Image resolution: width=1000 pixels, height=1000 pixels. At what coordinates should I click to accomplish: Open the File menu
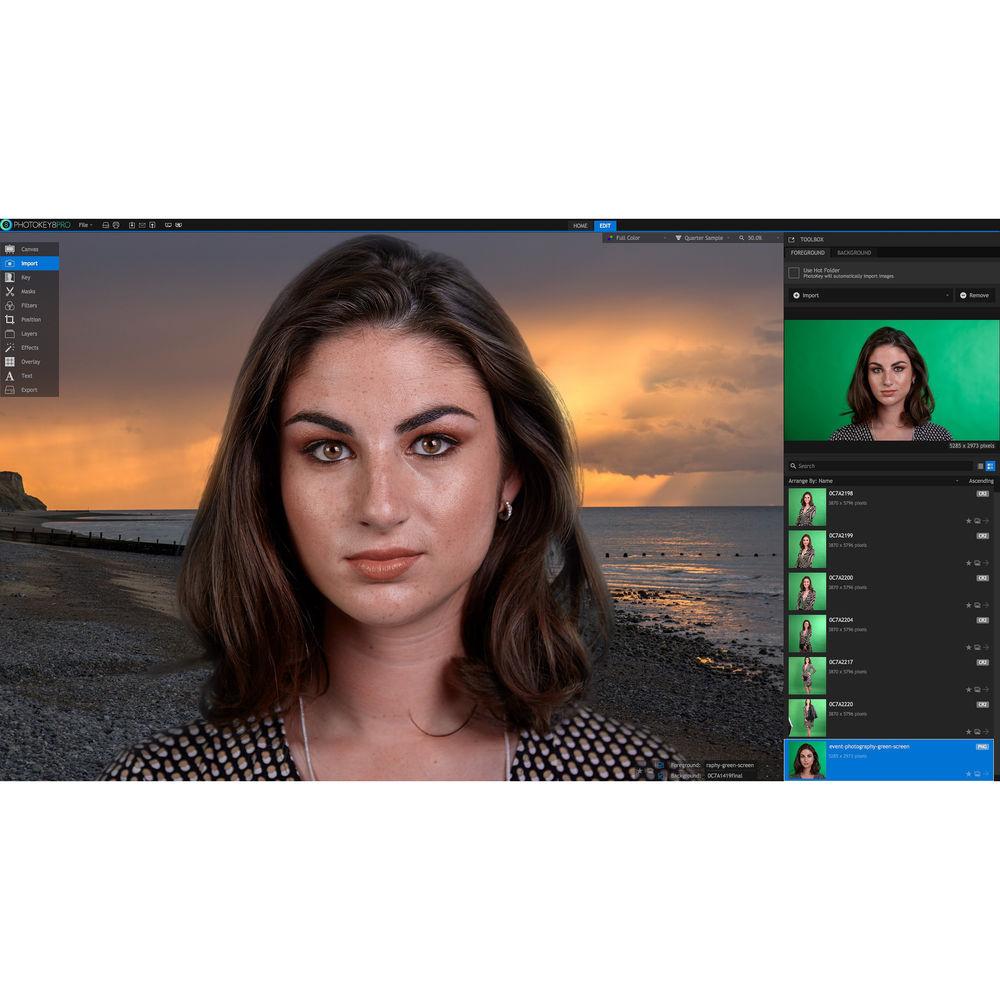pos(86,225)
